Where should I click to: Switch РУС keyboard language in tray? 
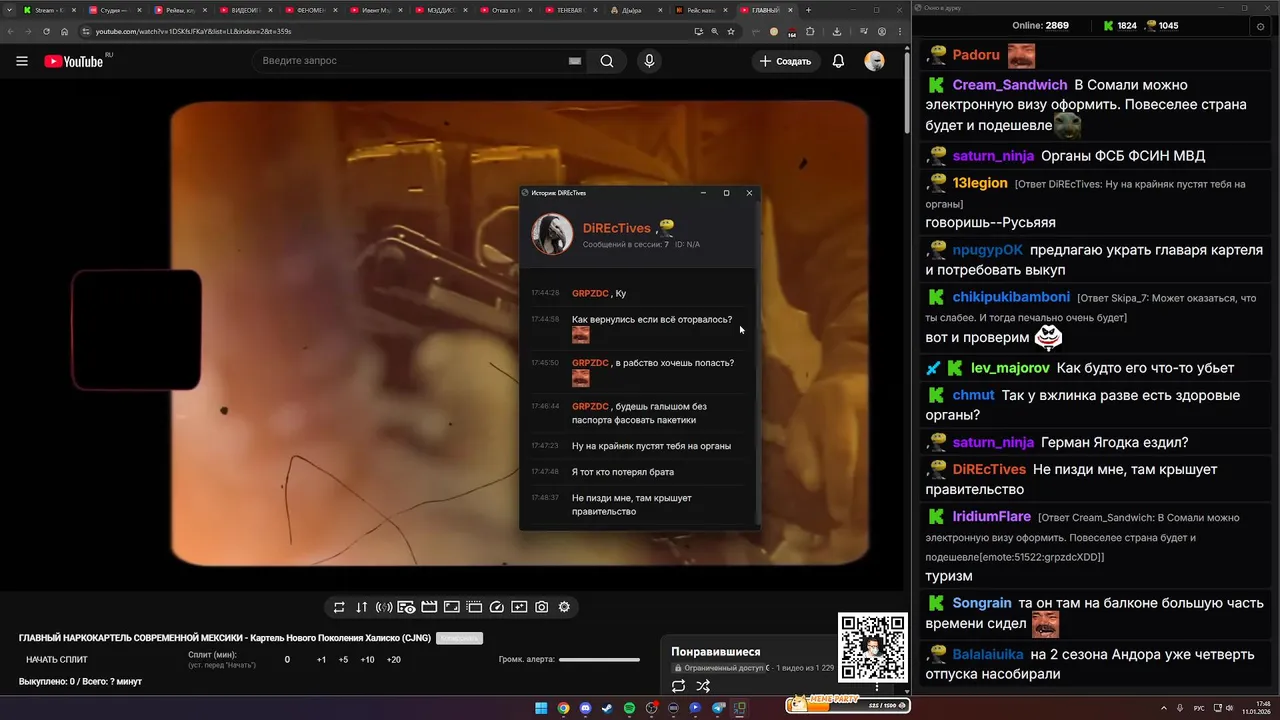(x=1199, y=708)
